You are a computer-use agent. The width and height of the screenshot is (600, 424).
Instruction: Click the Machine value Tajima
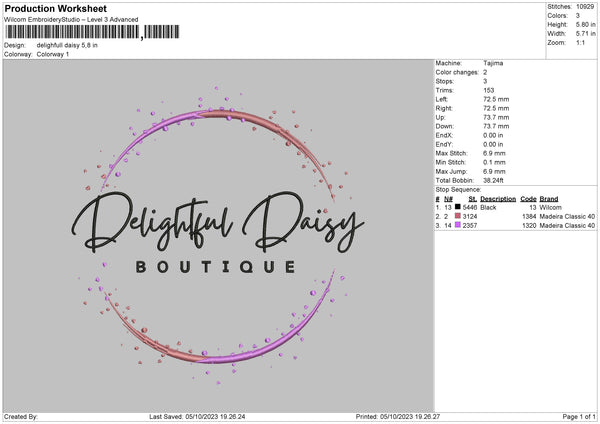click(493, 63)
